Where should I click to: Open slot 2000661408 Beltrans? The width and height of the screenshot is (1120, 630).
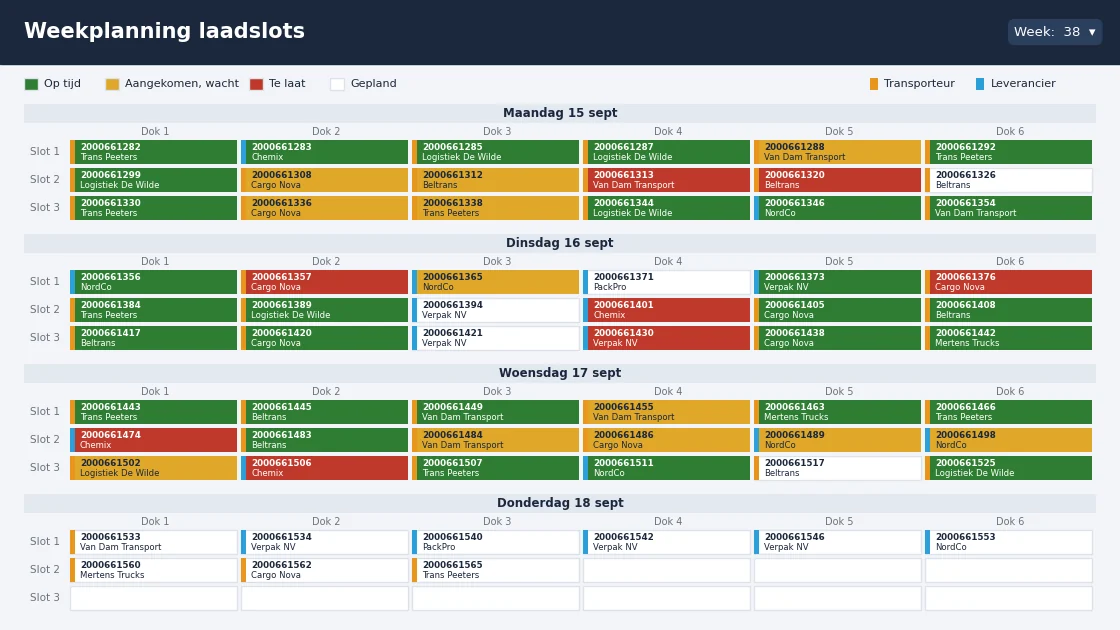coord(1009,310)
